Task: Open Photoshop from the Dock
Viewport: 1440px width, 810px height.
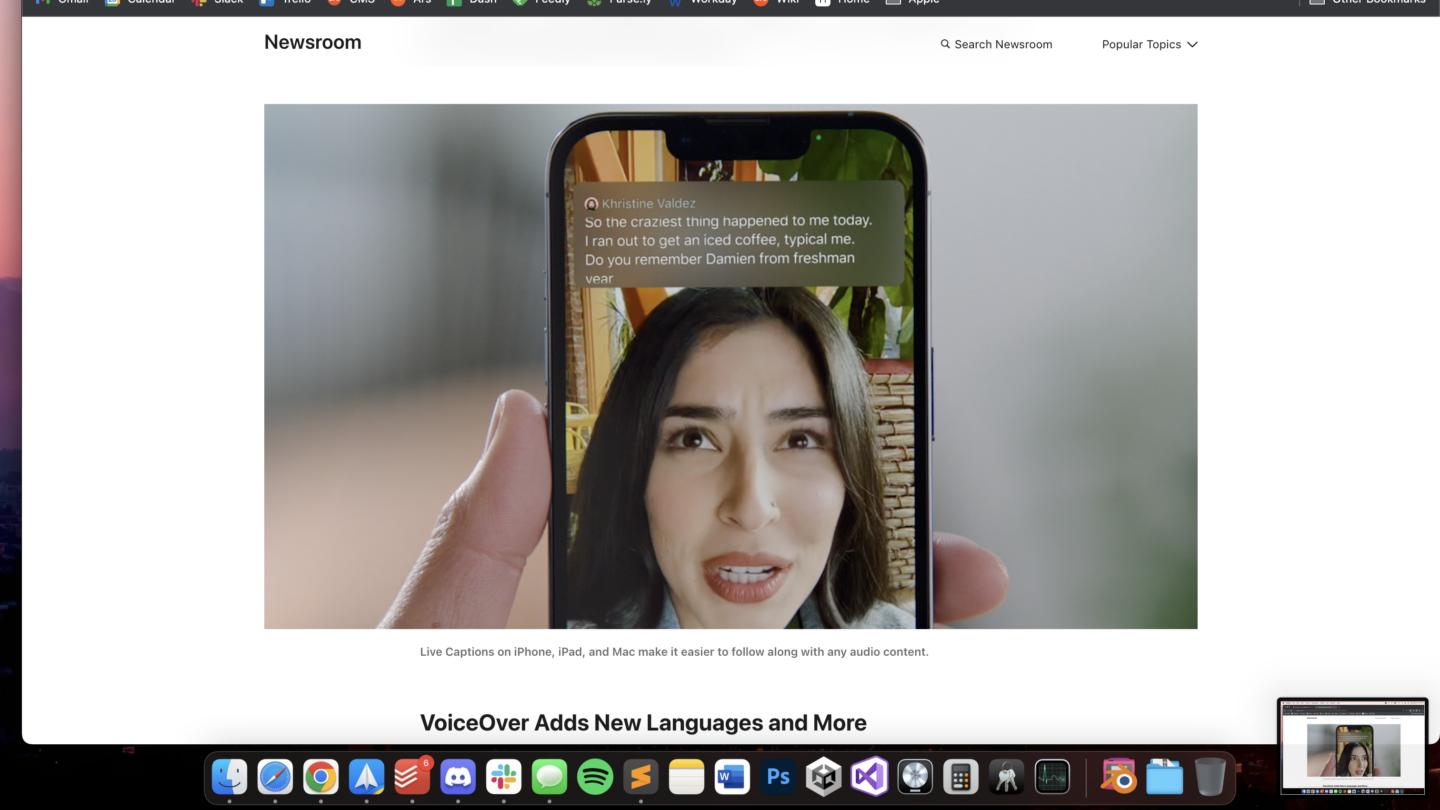Action: [777, 776]
